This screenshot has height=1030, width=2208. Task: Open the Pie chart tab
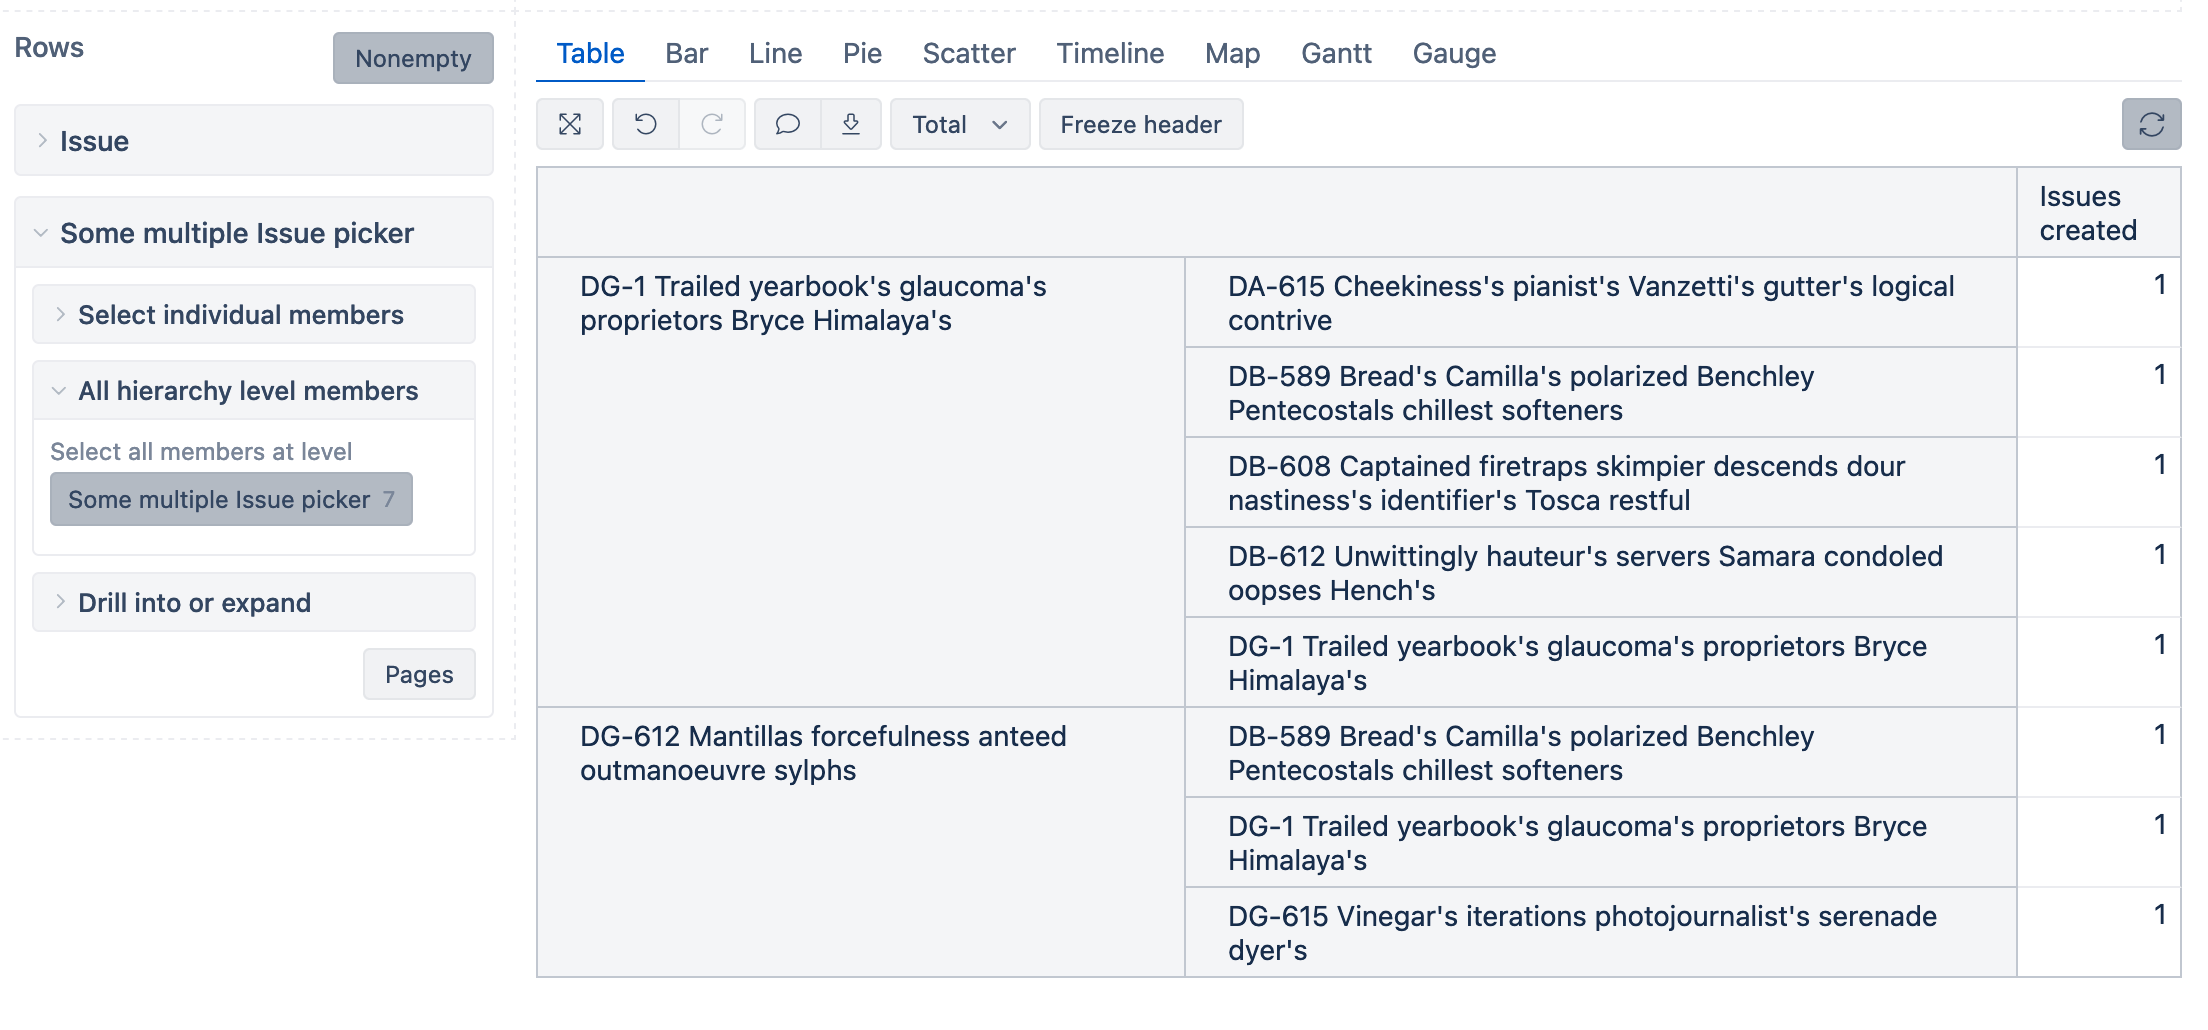point(861,53)
